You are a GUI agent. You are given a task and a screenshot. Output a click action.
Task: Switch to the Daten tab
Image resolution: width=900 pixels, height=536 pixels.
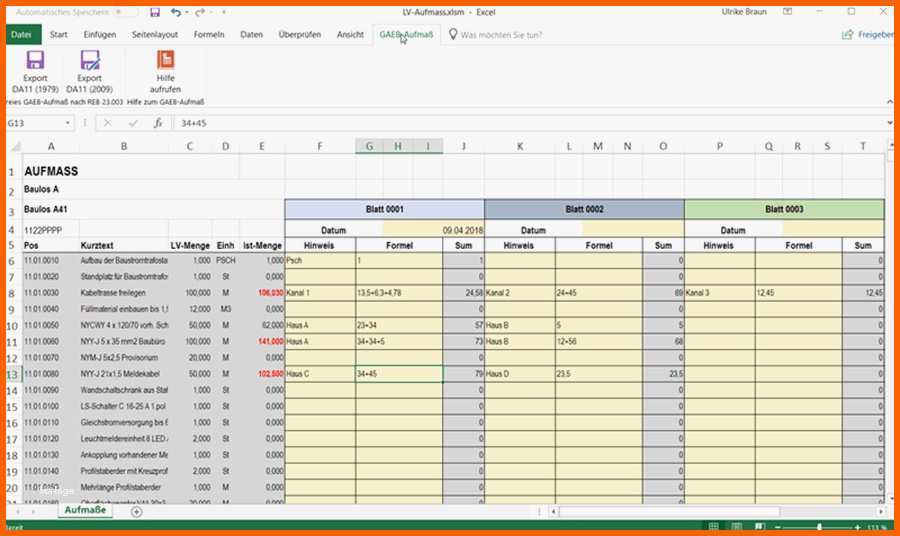pyautogui.click(x=251, y=34)
